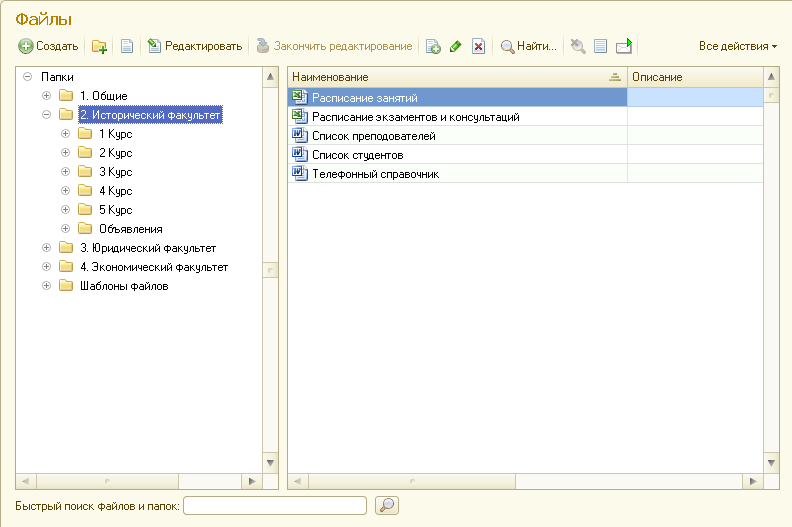The width and height of the screenshot is (792, 527).
Task: Expand the 5 Курс folder
Action: click(x=65, y=210)
